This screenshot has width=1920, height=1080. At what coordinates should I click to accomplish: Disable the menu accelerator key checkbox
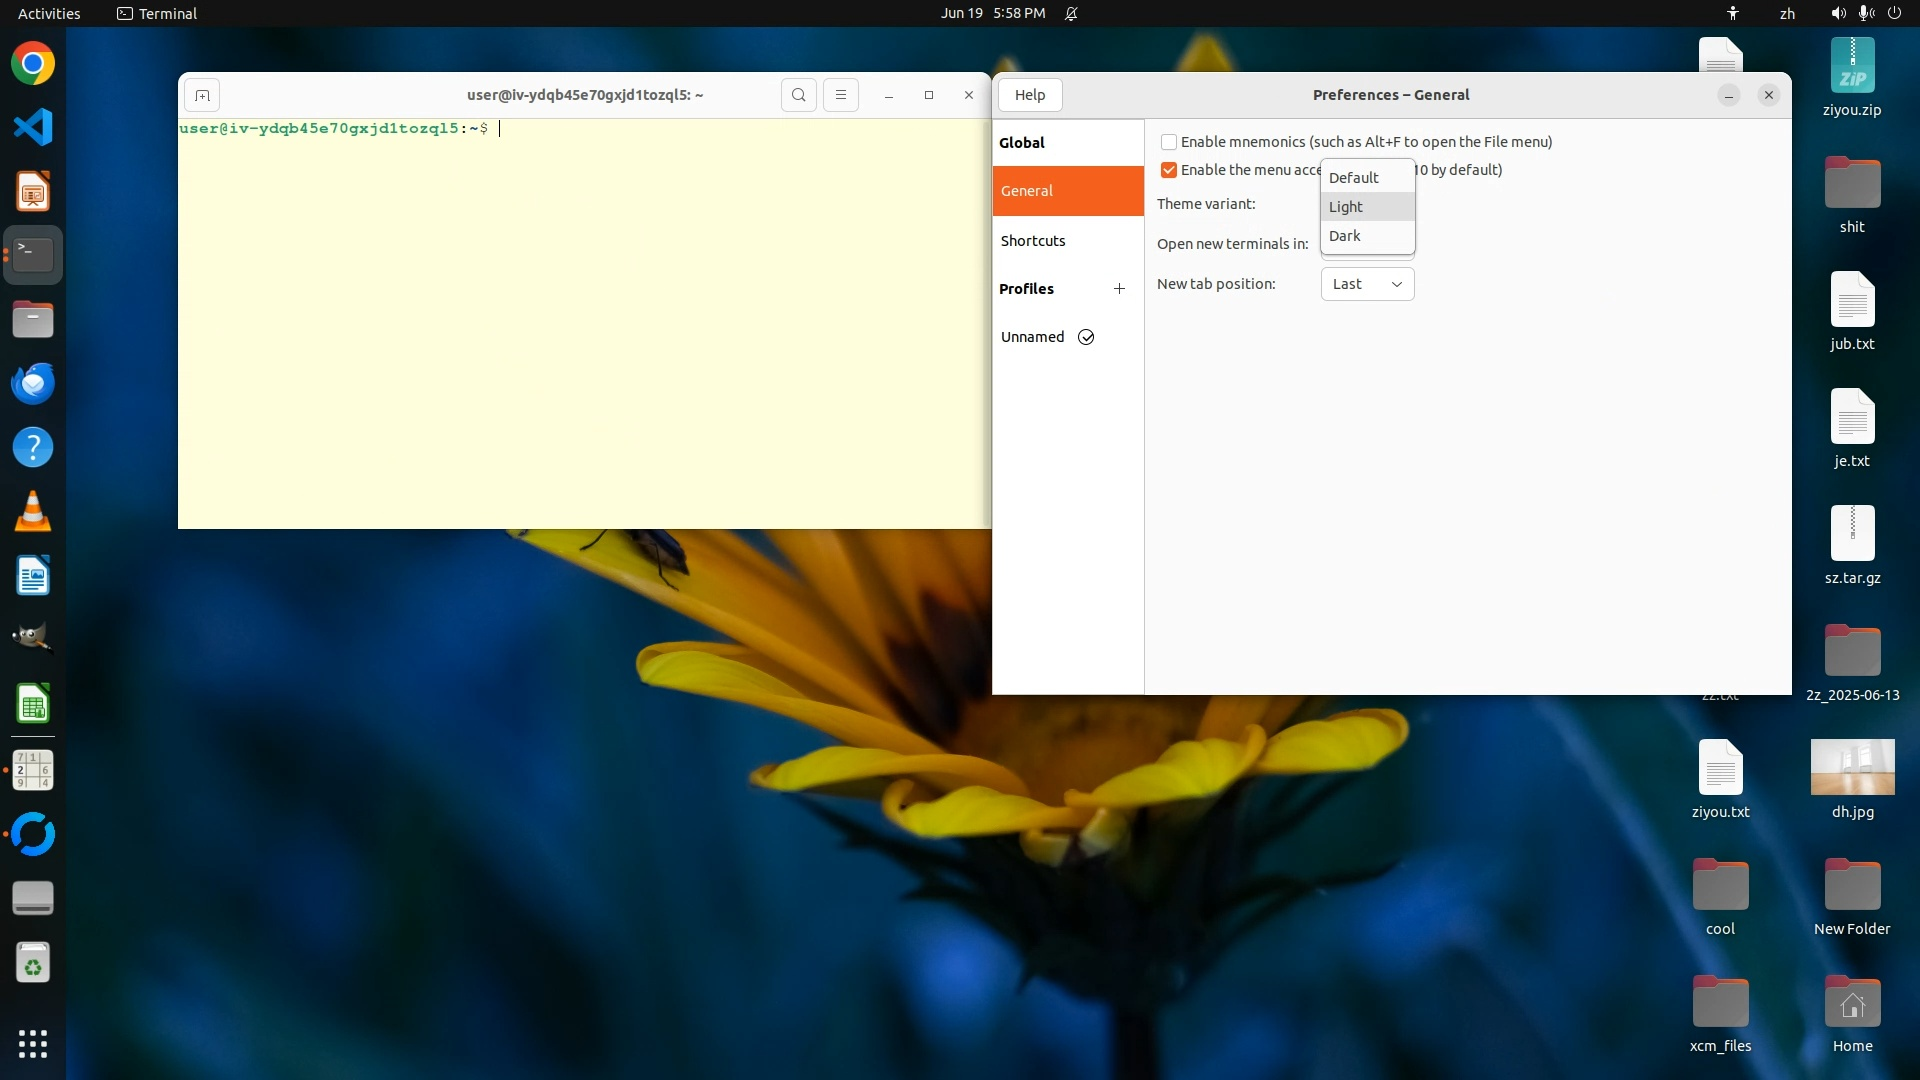(x=1168, y=170)
